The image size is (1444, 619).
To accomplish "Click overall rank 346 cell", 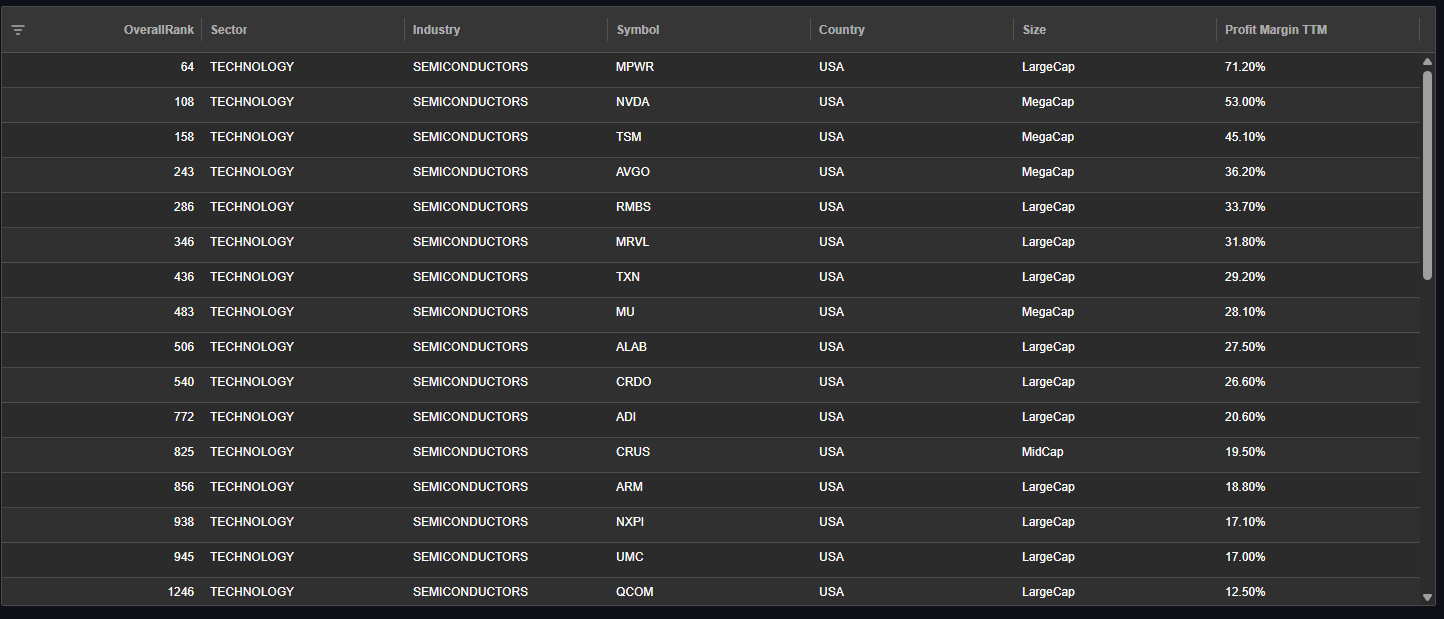I will click(184, 242).
